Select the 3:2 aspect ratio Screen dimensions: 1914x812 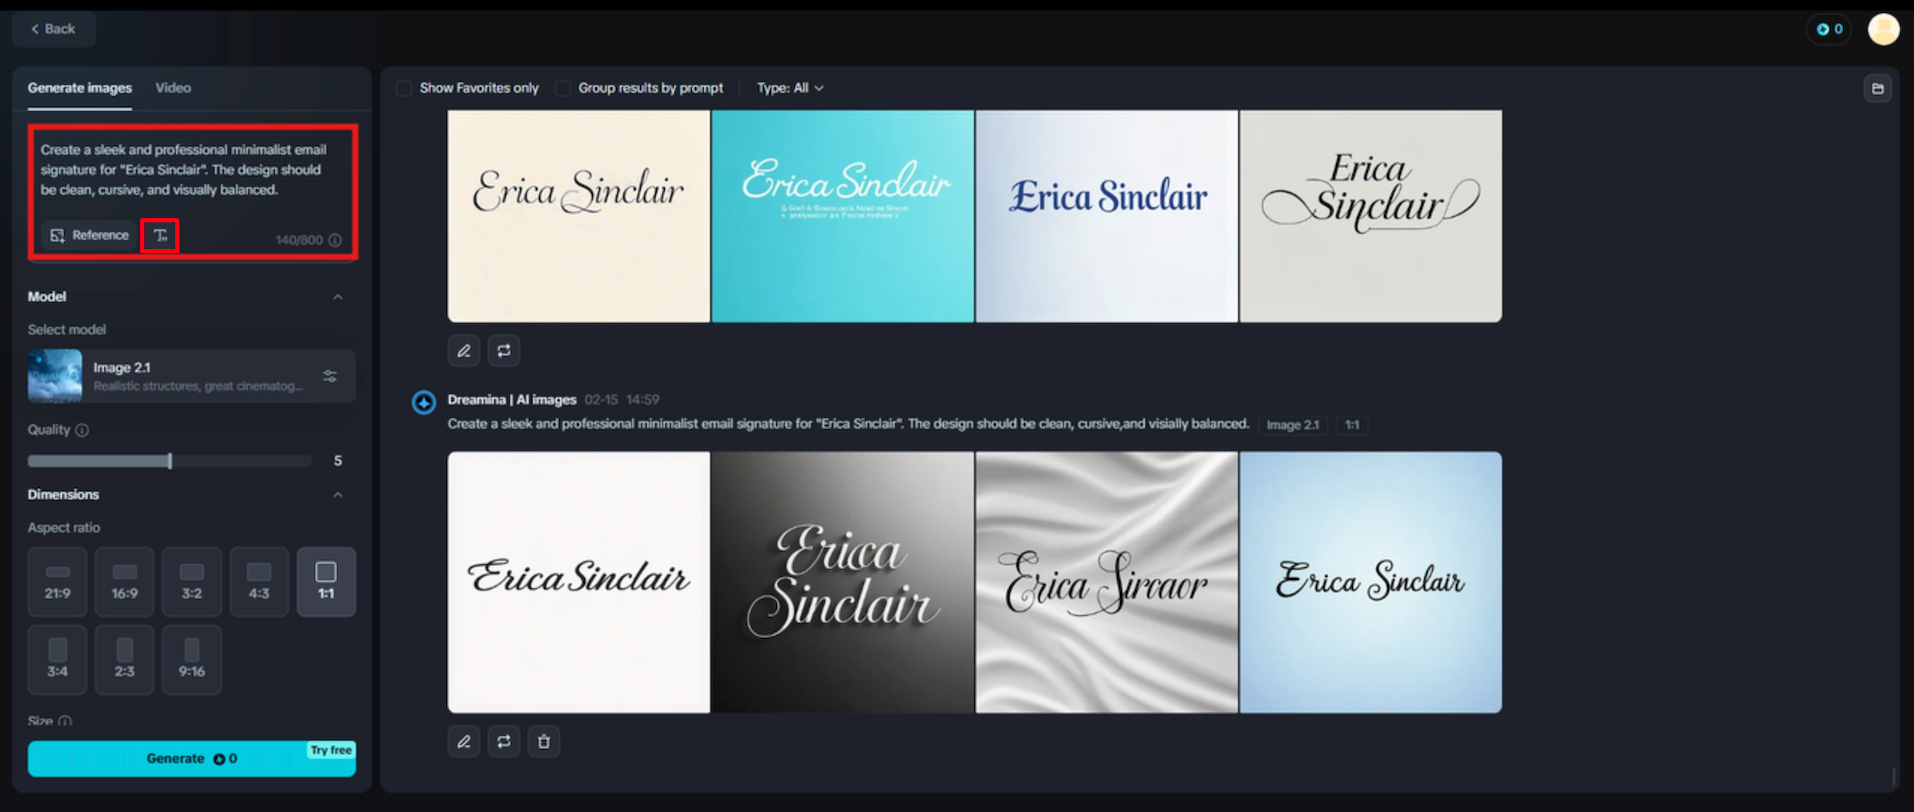pyautogui.click(x=192, y=582)
